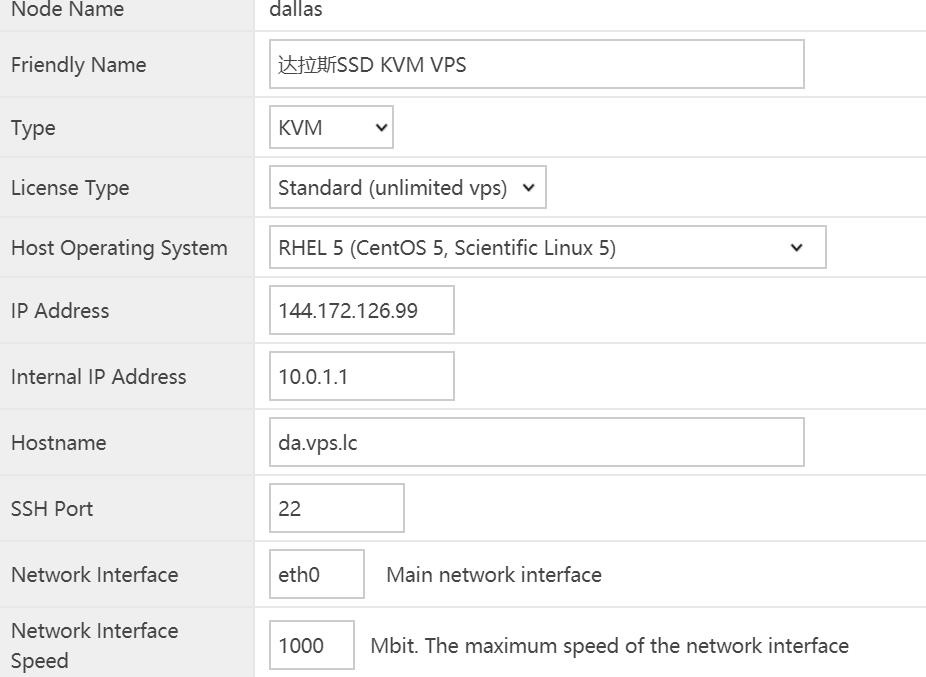Screen dimensions: 926x677
Task: Click the Friendly Name text field
Action: [x=536, y=65]
